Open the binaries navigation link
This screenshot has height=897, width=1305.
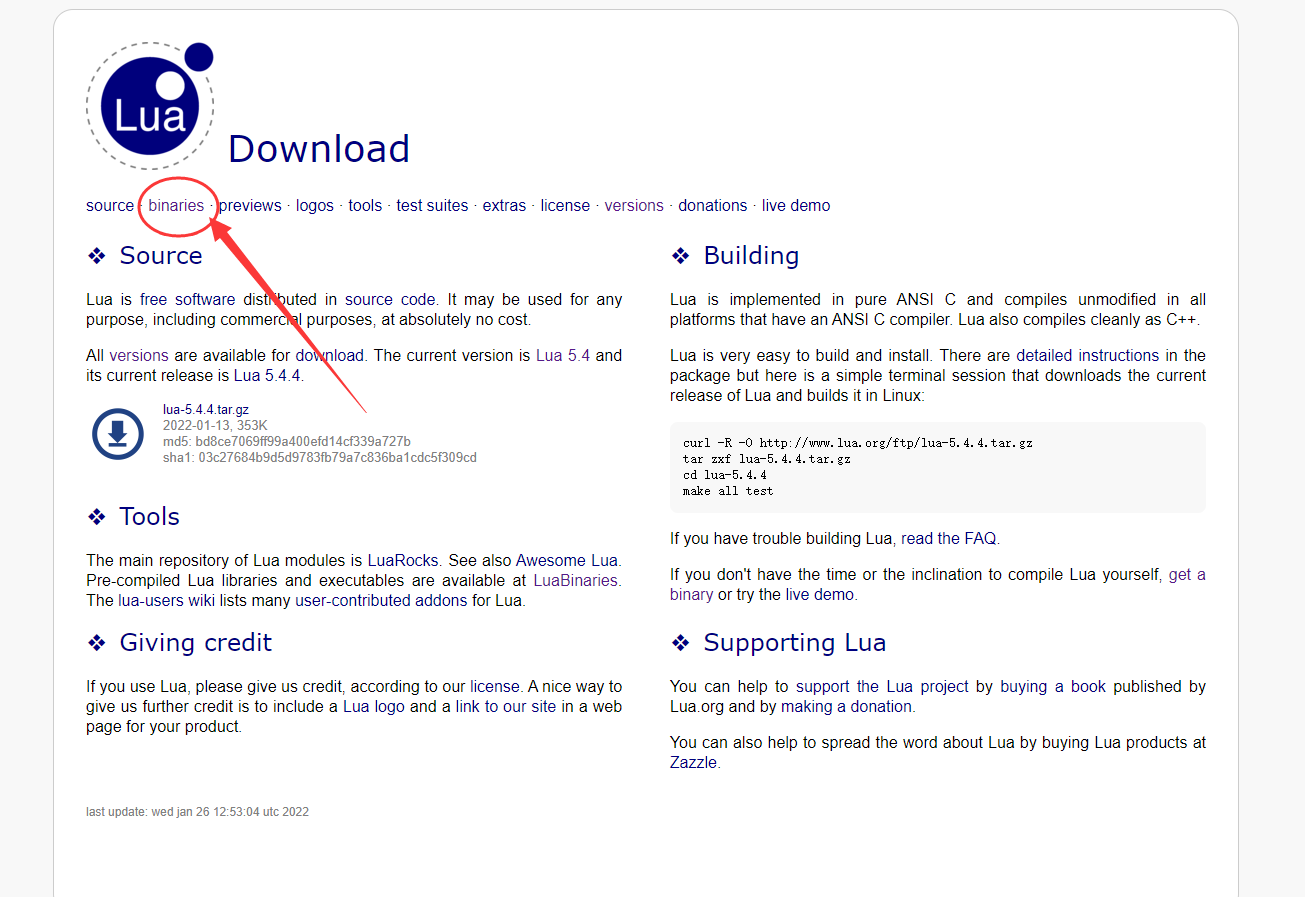coord(176,205)
